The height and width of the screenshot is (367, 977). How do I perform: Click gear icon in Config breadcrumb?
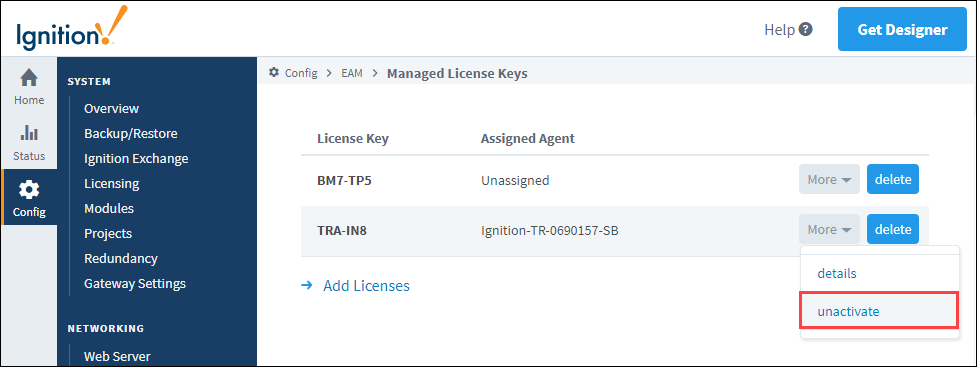(x=274, y=73)
